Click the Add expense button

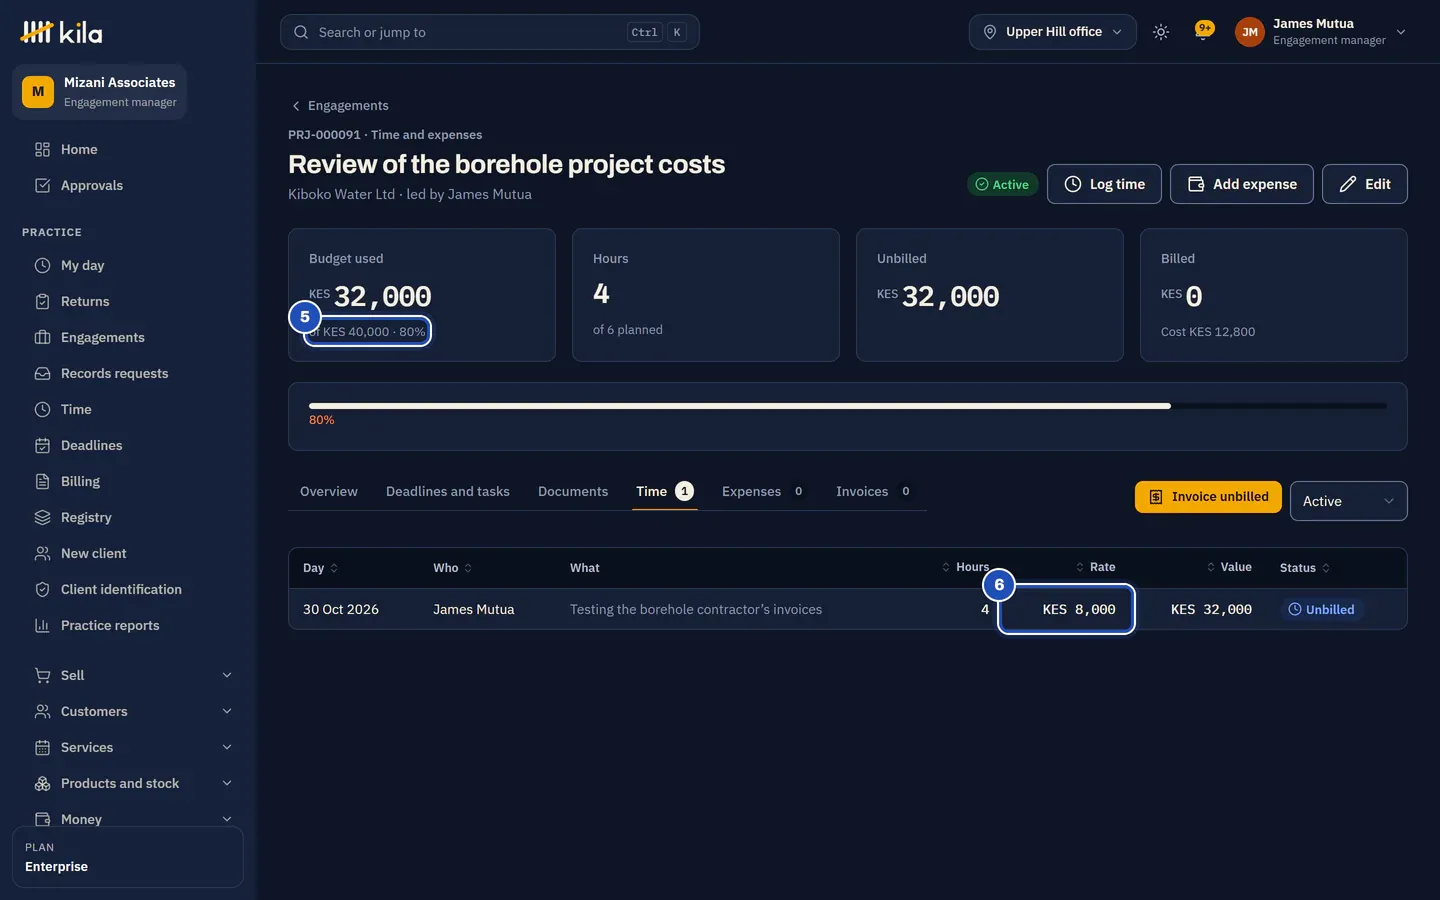1242,184
